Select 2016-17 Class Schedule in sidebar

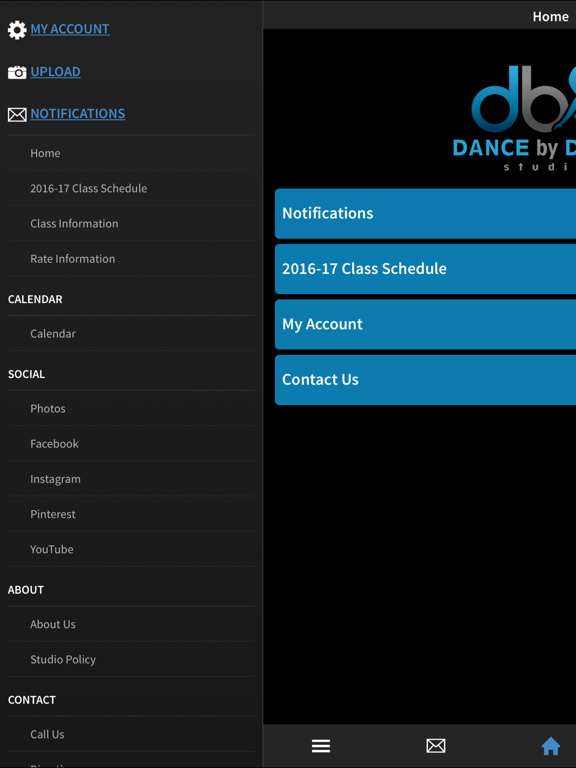pyautogui.click(x=131, y=189)
